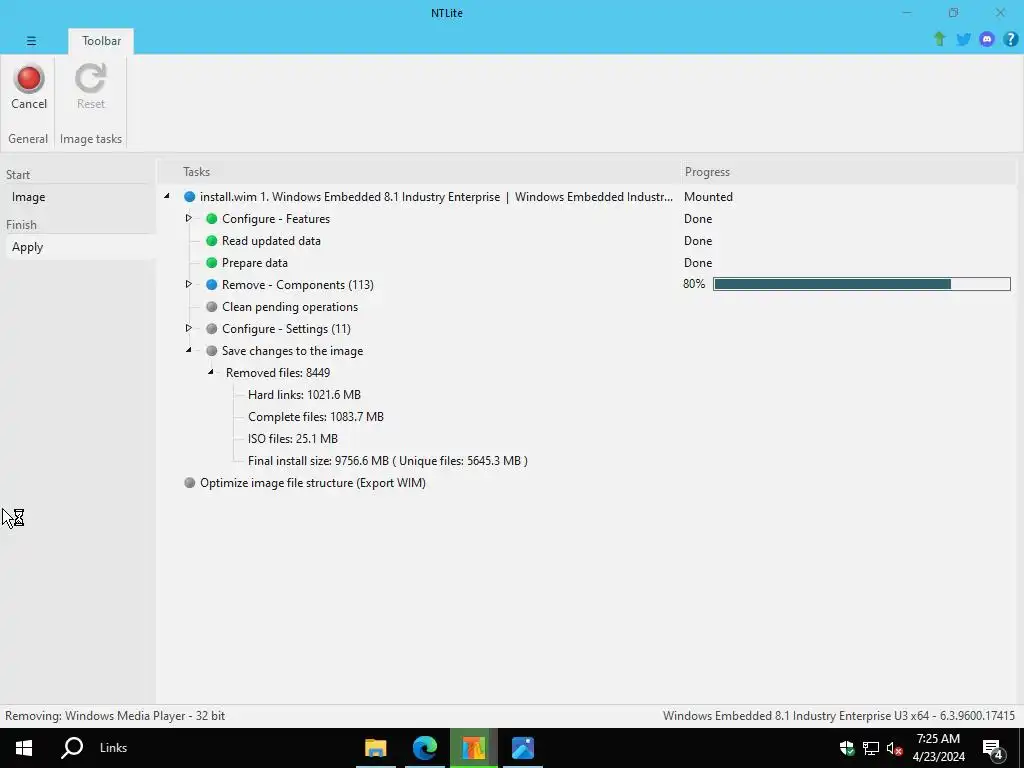Open the Help question mark icon

[1010, 39]
